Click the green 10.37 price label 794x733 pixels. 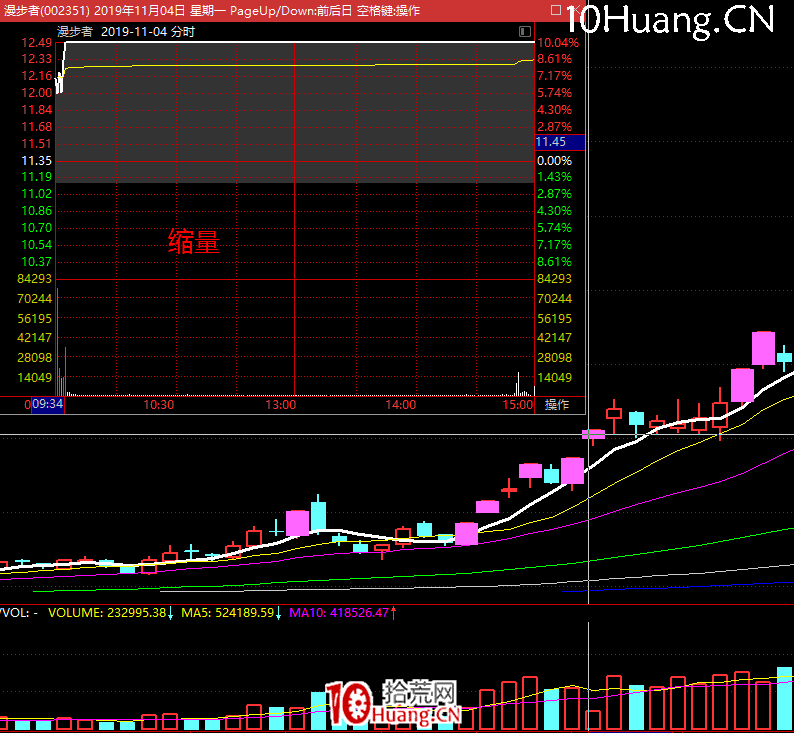click(x=36, y=262)
